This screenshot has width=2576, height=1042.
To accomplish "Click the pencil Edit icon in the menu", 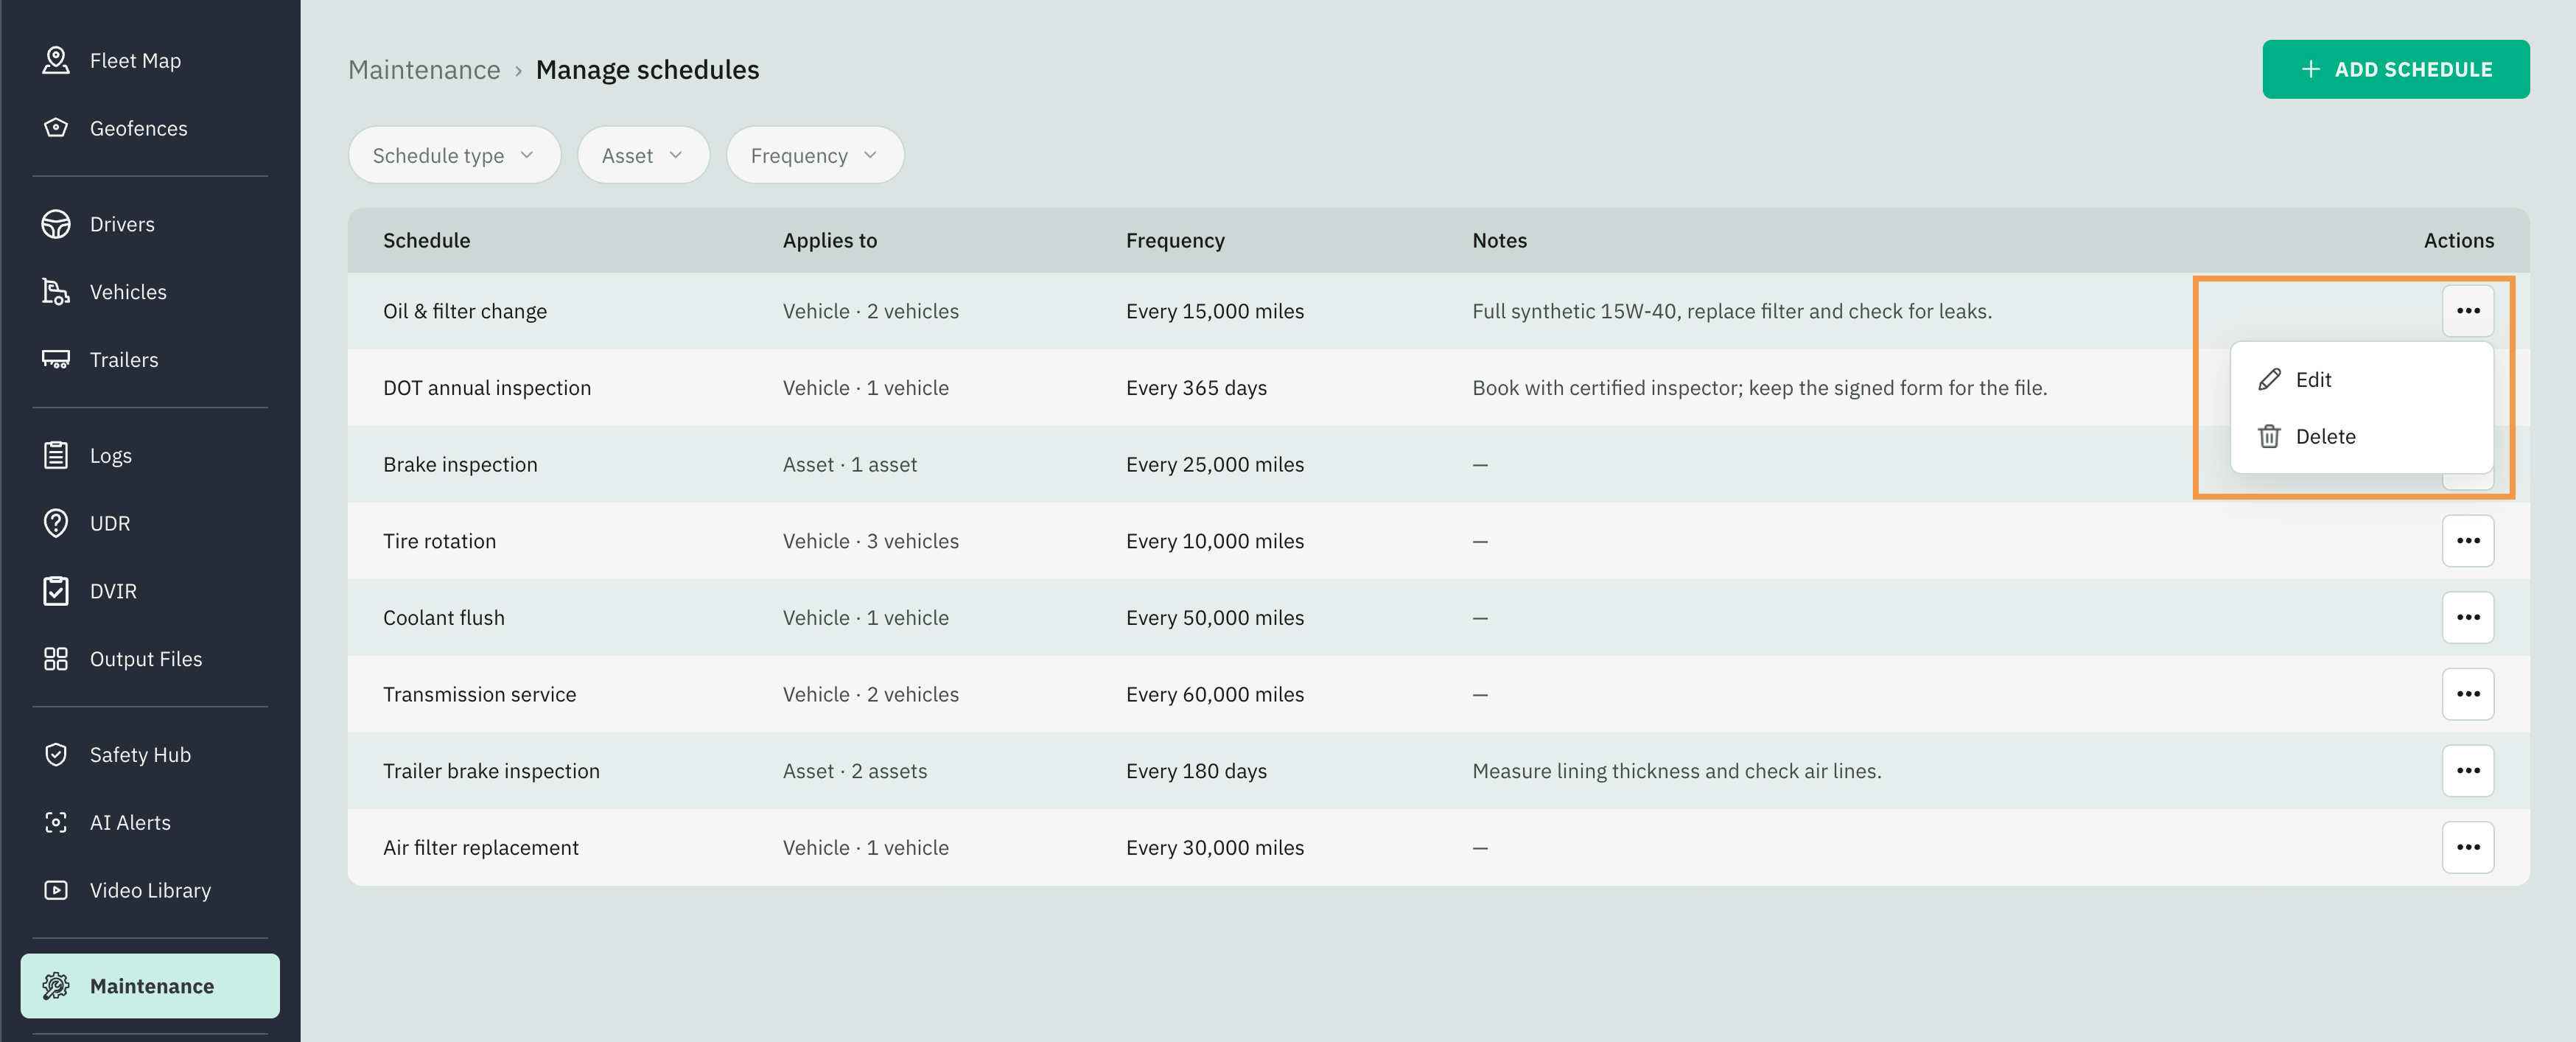I will tap(2269, 380).
